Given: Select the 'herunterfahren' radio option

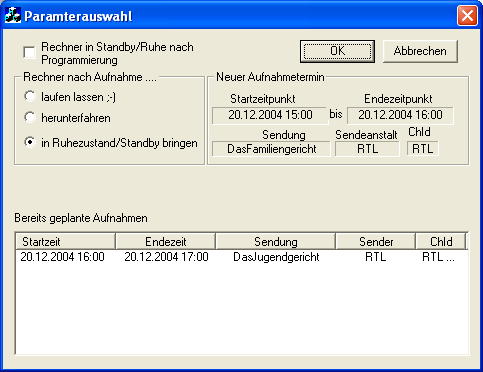Looking at the screenshot, I should pyautogui.click(x=30, y=117).
